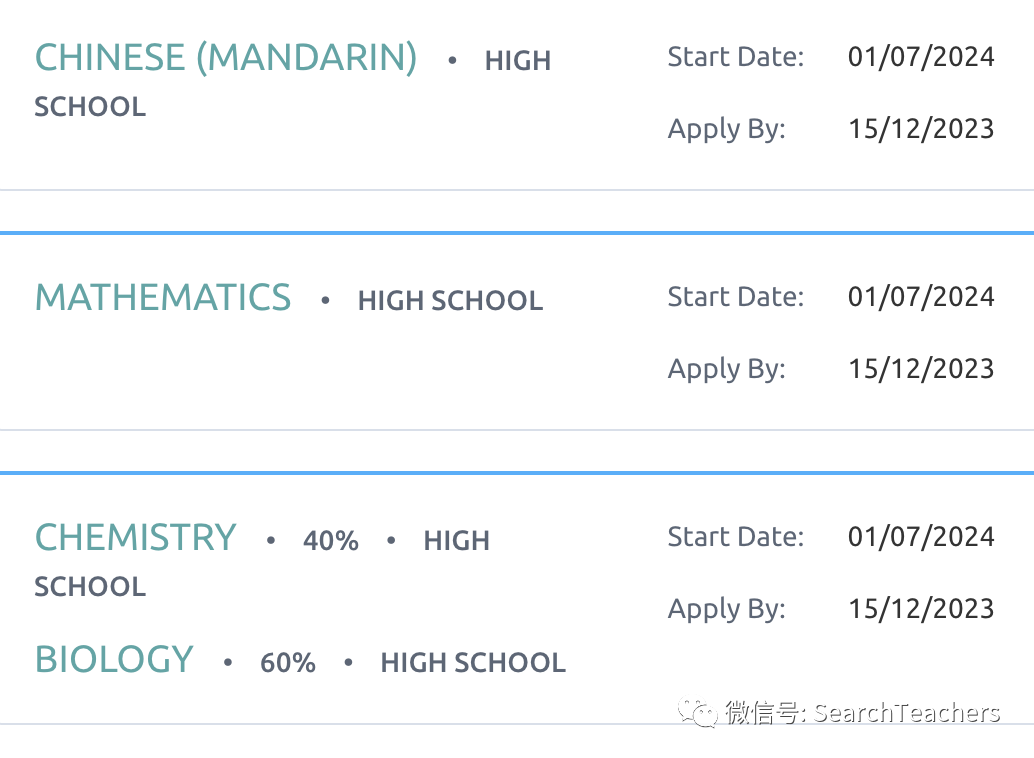Click High School label beside Biology

tap(473, 663)
